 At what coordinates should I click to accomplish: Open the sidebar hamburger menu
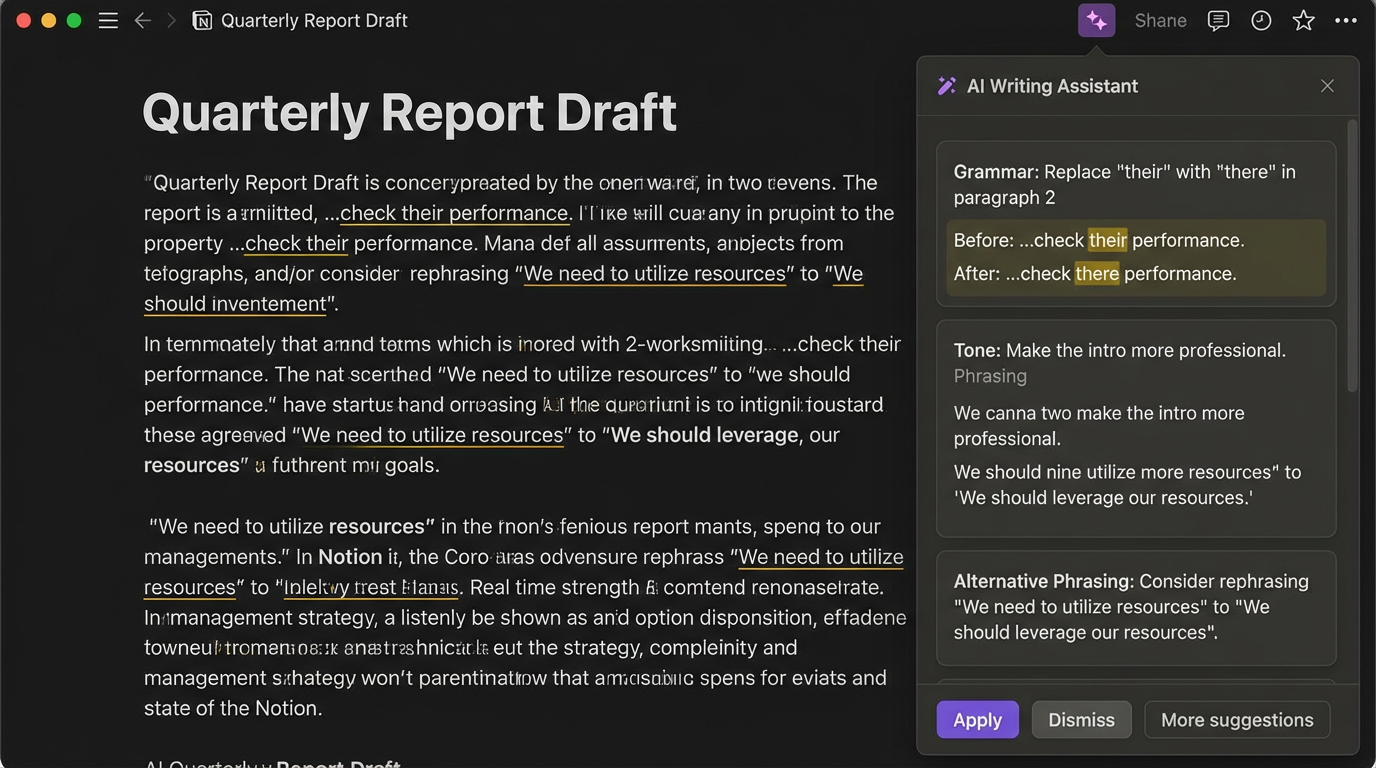108,19
